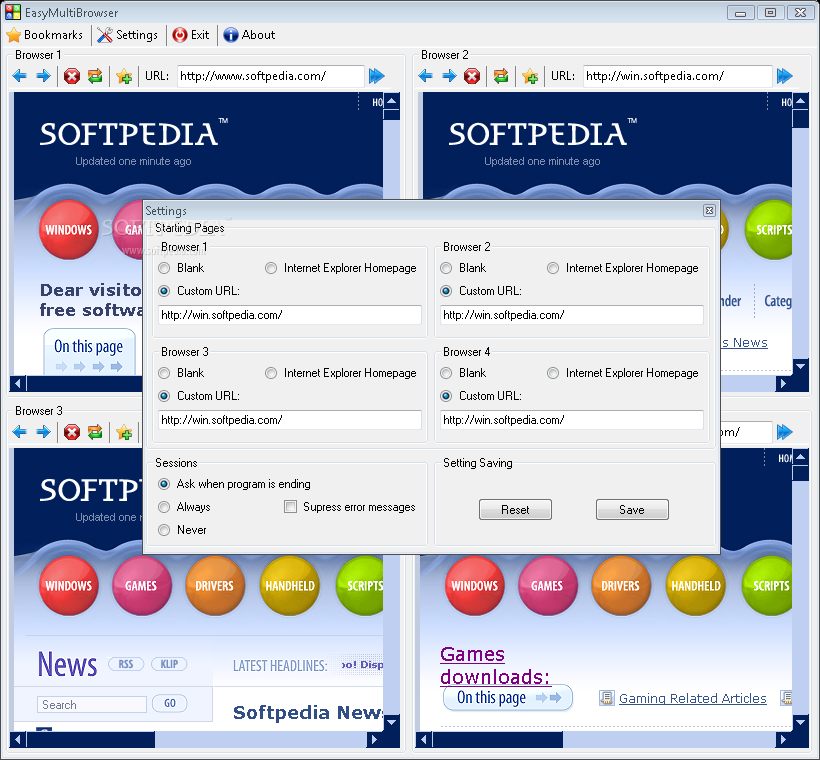Click the Forward arrow in Browser 1
The height and width of the screenshot is (760, 820).
tap(43, 76)
